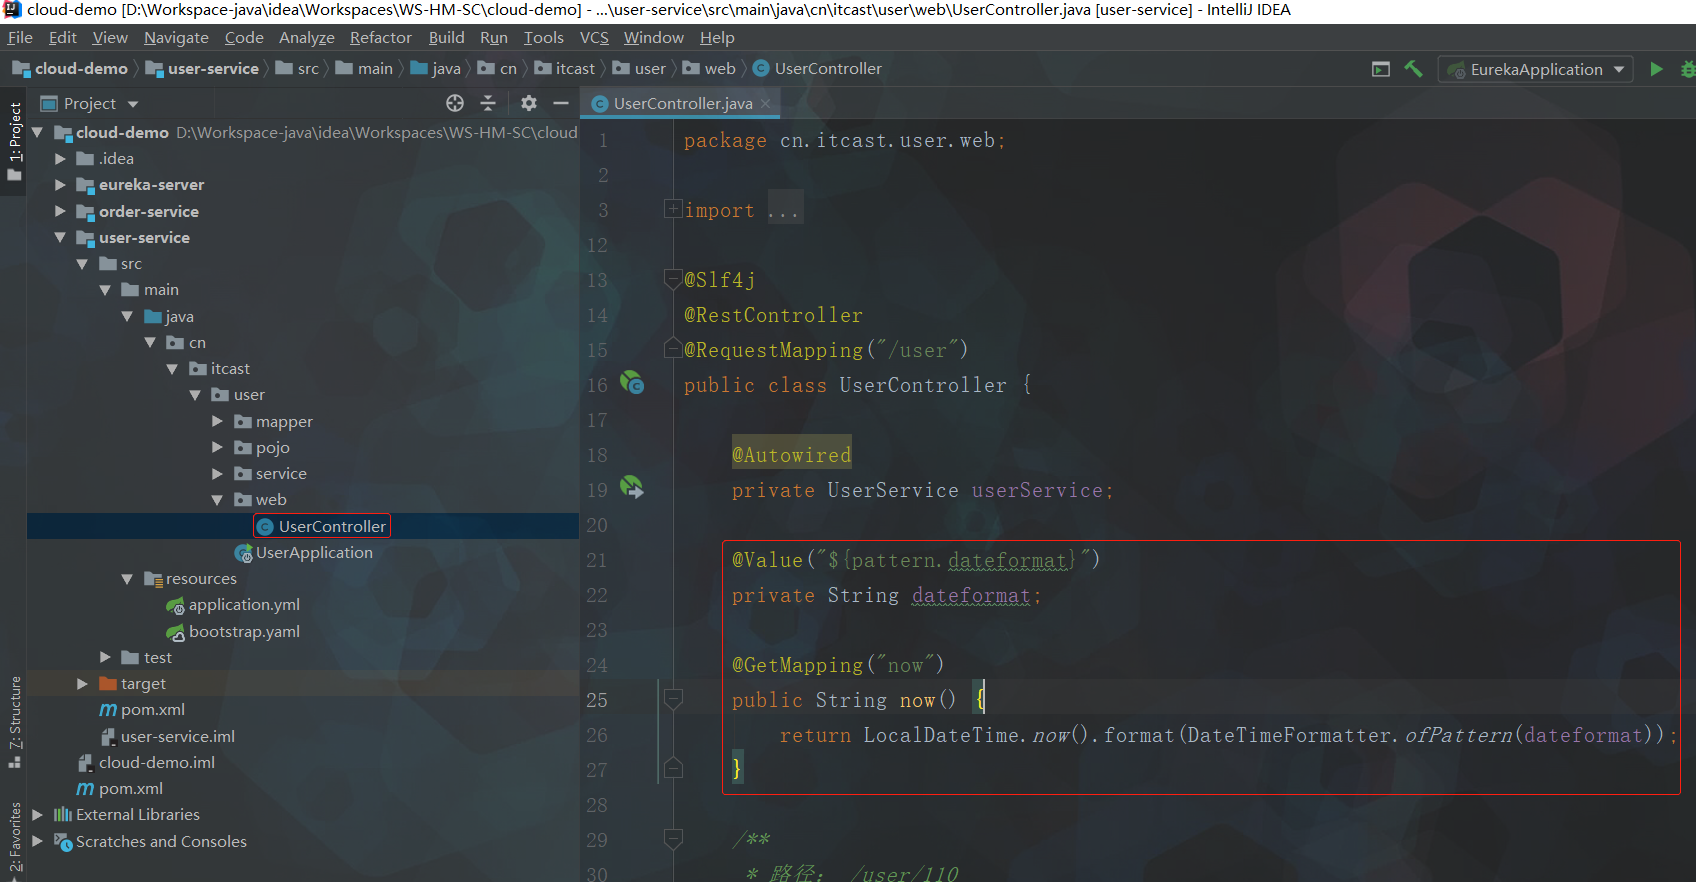Collapse the Javadoc comment fold on line 29

(x=673, y=838)
